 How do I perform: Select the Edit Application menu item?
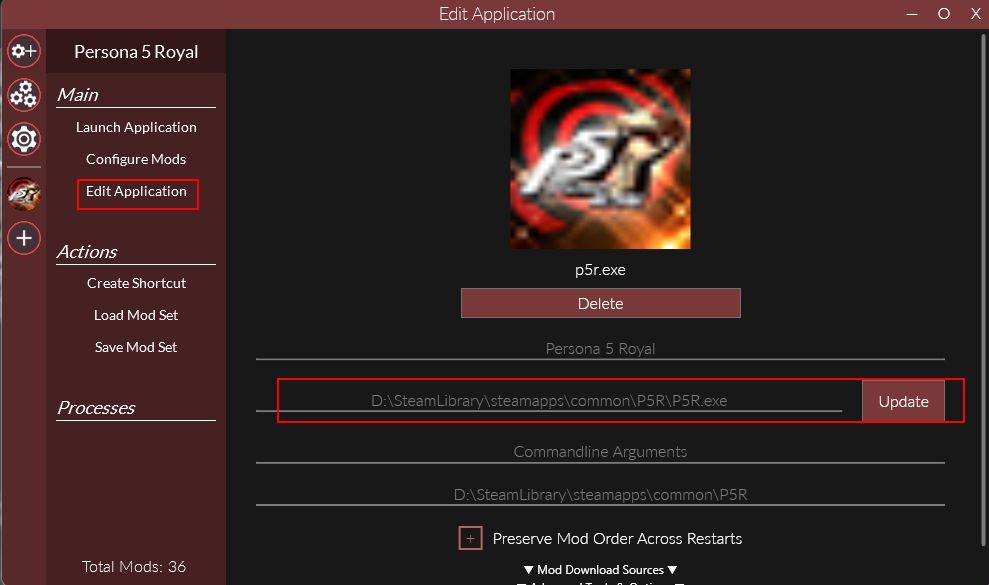pyautogui.click(x=136, y=191)
